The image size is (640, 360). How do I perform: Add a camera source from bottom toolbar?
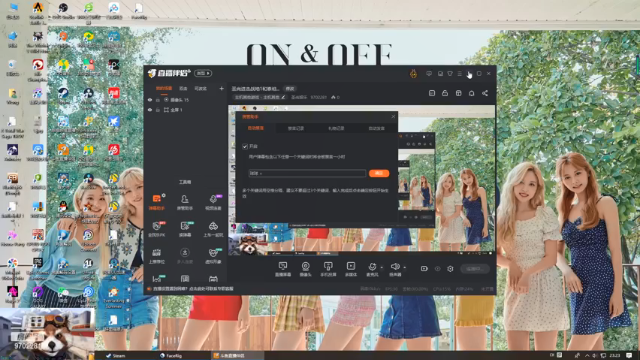pos(305,269)
